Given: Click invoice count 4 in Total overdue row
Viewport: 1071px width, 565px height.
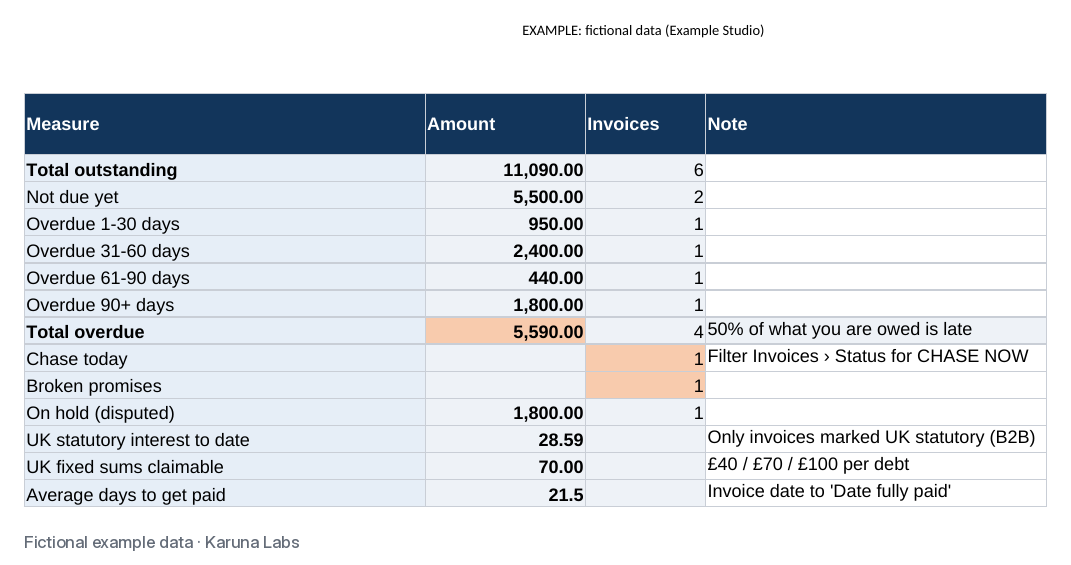Looking at the screenshot, I should point(645,331).
